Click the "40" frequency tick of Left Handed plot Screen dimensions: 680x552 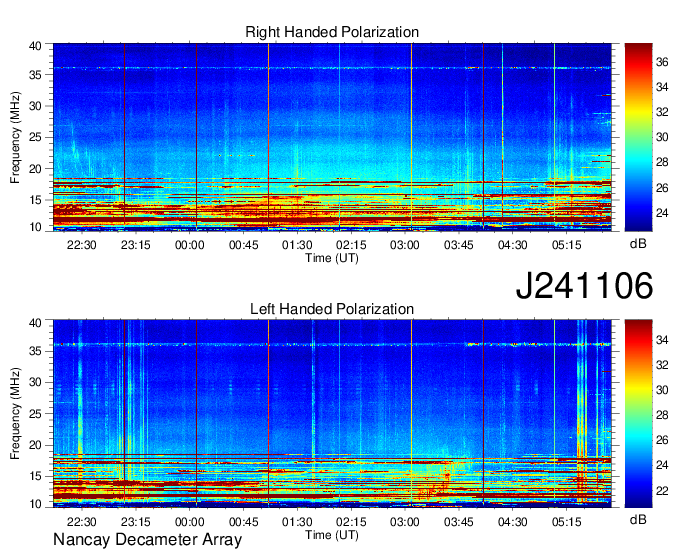(x=35, y=323)
